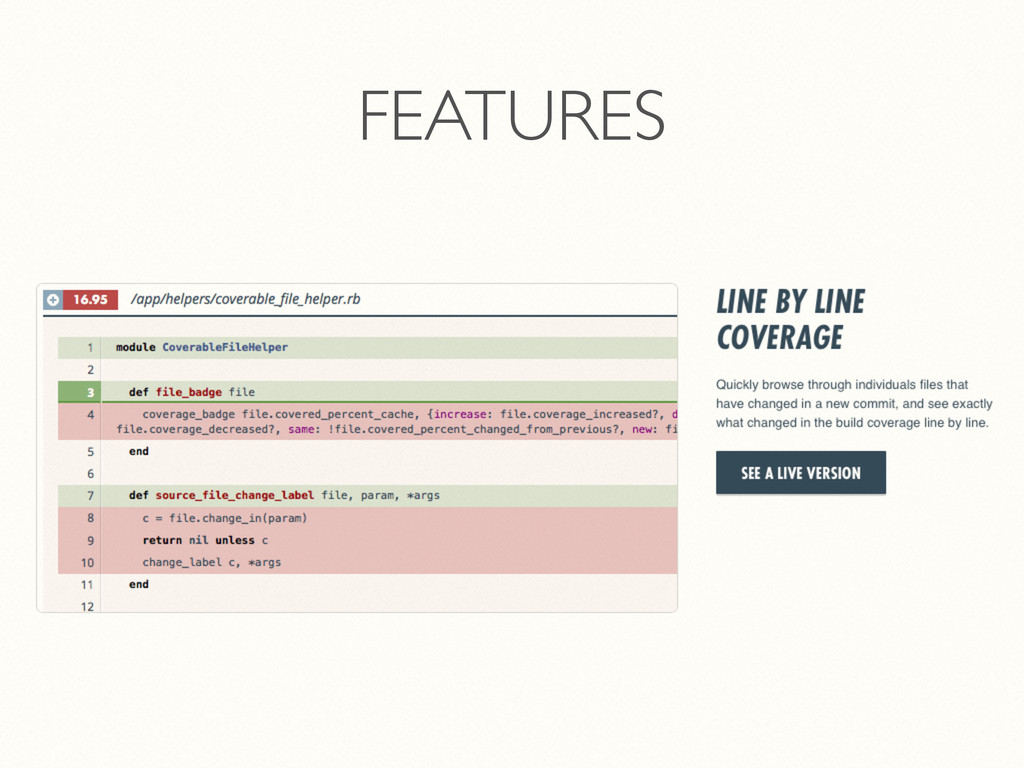Select highlighted line number 3
Viewport: 1024px width, 768px height.
click(79, 392)
